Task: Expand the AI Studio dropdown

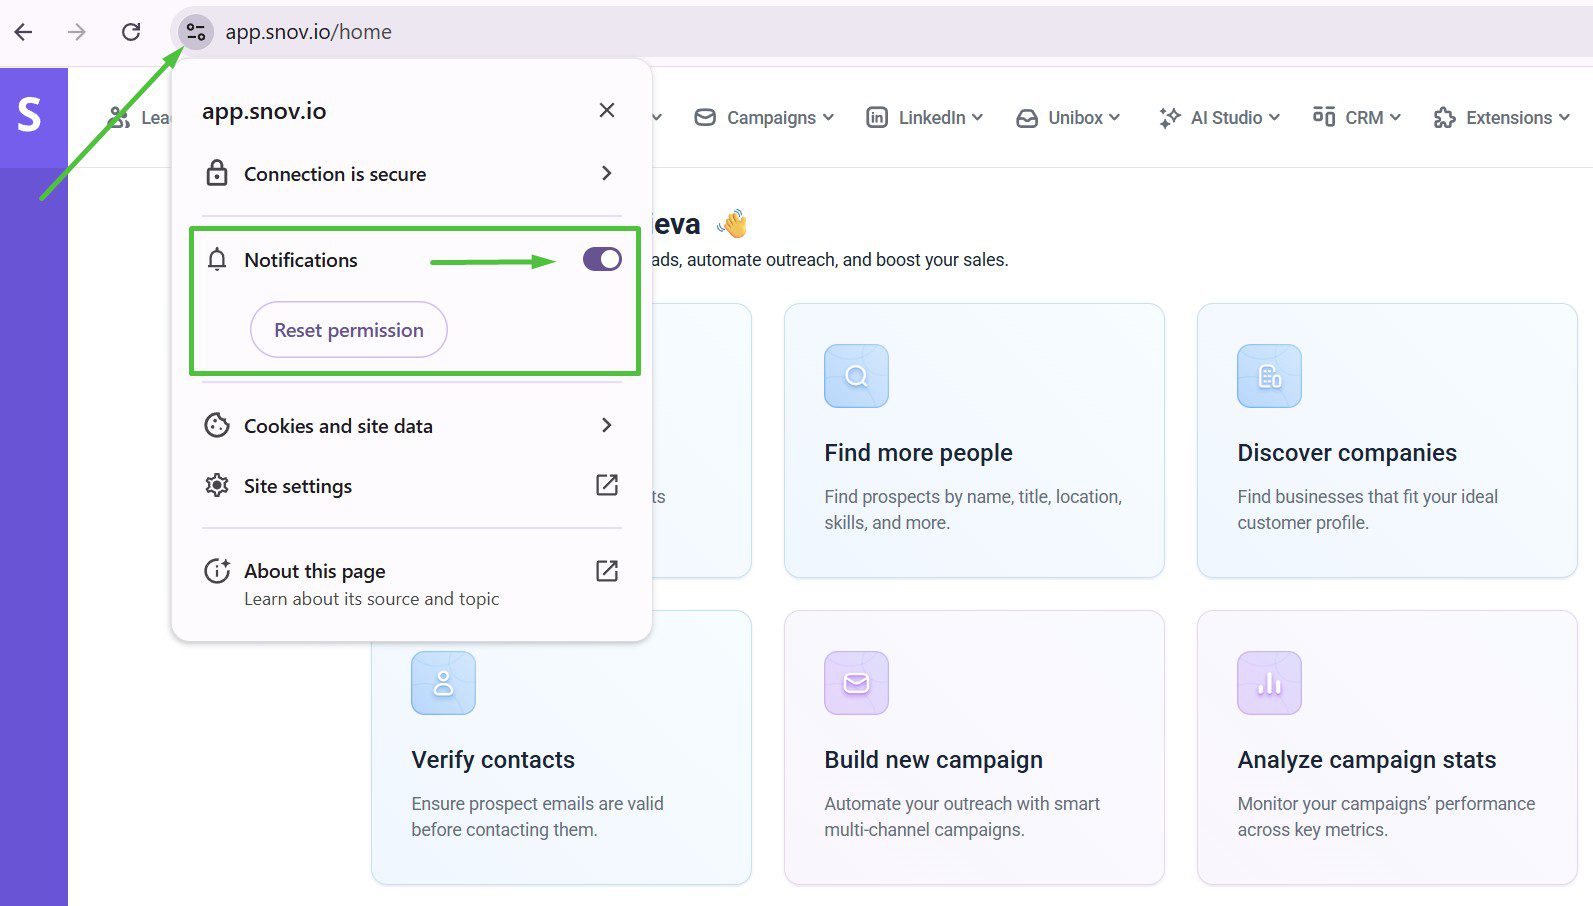Action: pyautogui.click(x=1220, y=118)
